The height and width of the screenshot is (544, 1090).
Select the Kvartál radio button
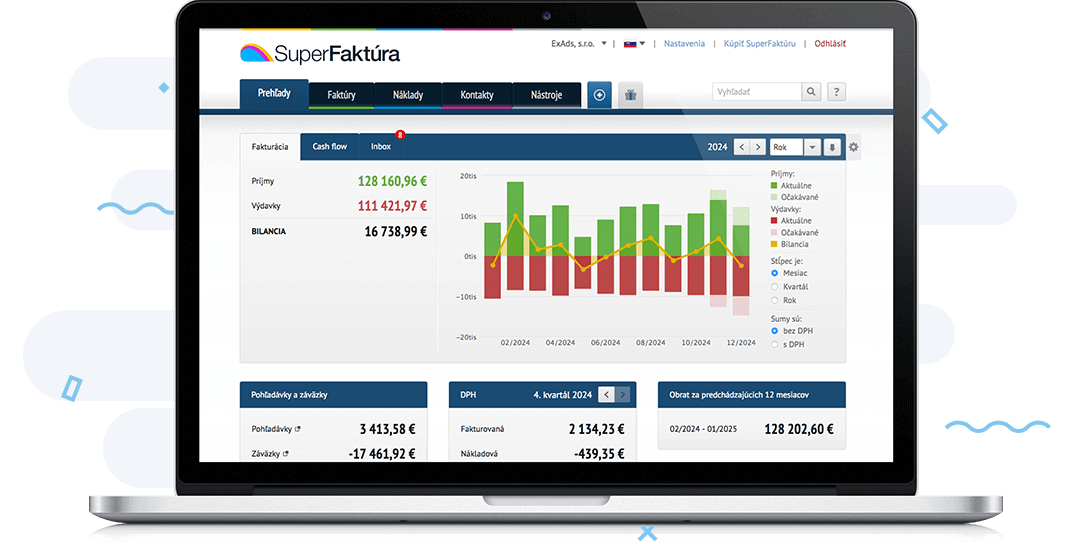[774, 286]
